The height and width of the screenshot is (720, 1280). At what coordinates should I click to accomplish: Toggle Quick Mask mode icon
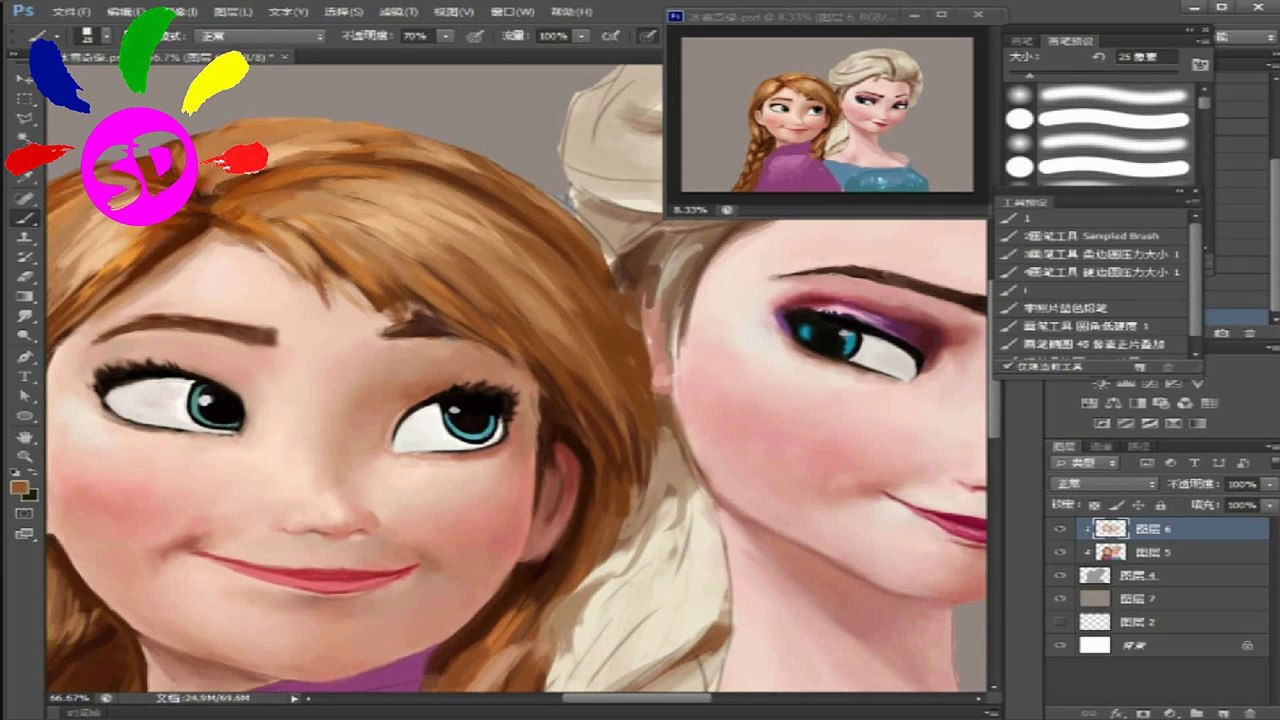tap(24, 513)
